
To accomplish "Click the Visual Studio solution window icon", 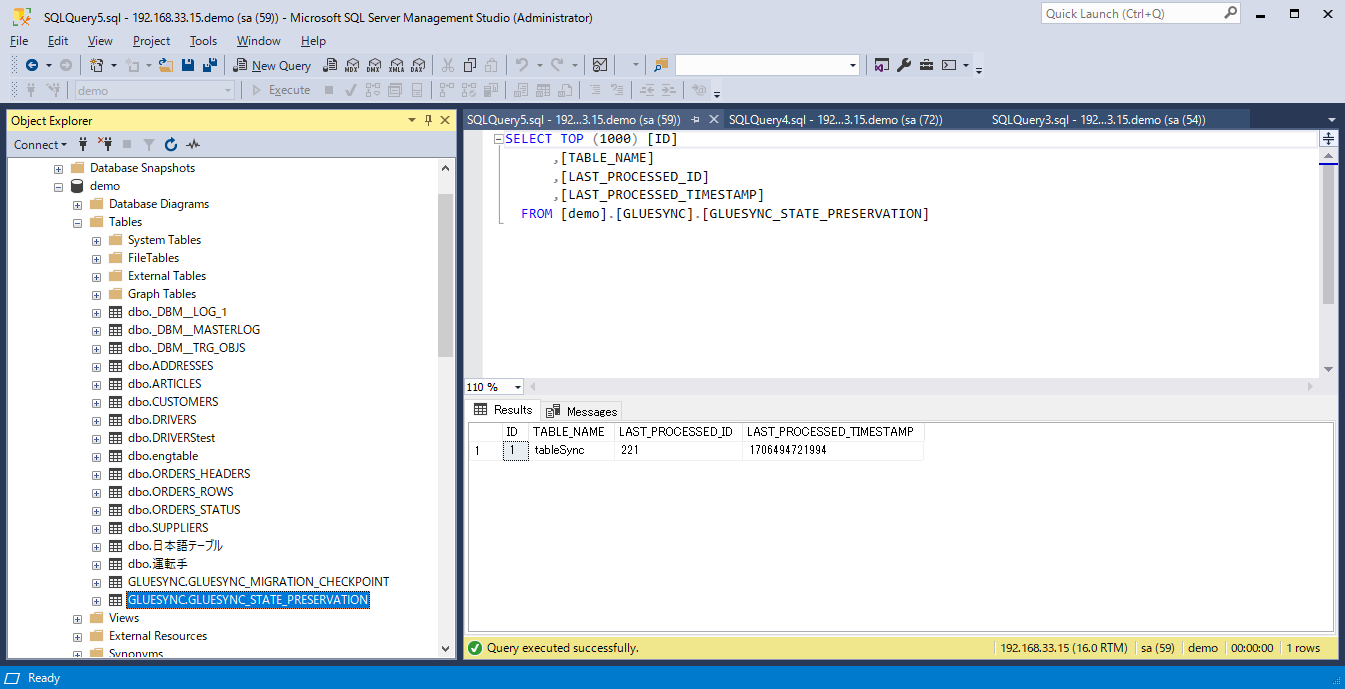I will (x=882, y=65).
